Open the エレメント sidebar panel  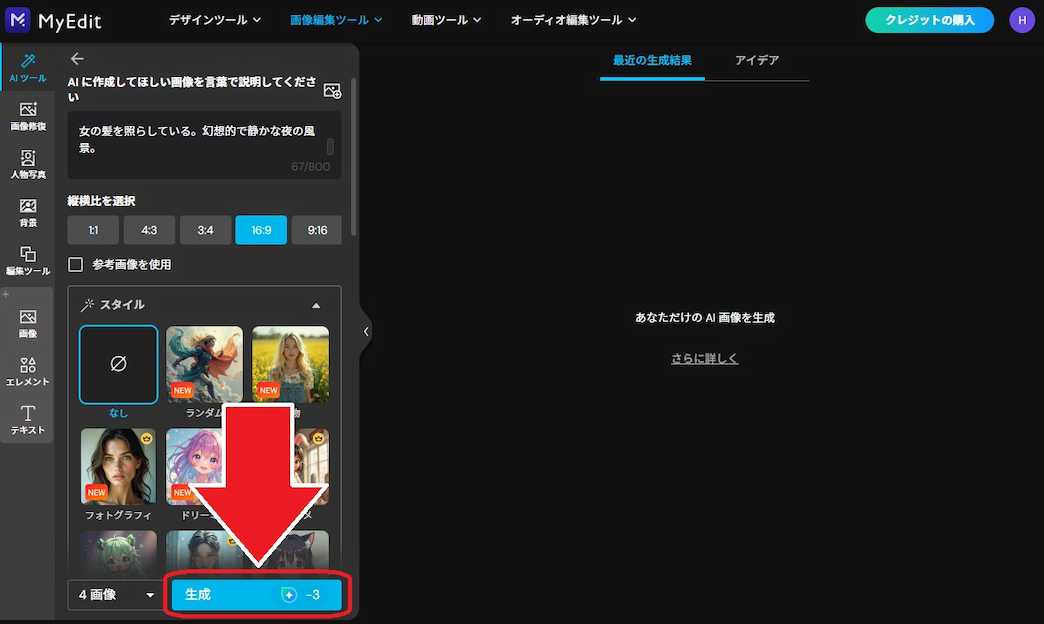point(27,372)
